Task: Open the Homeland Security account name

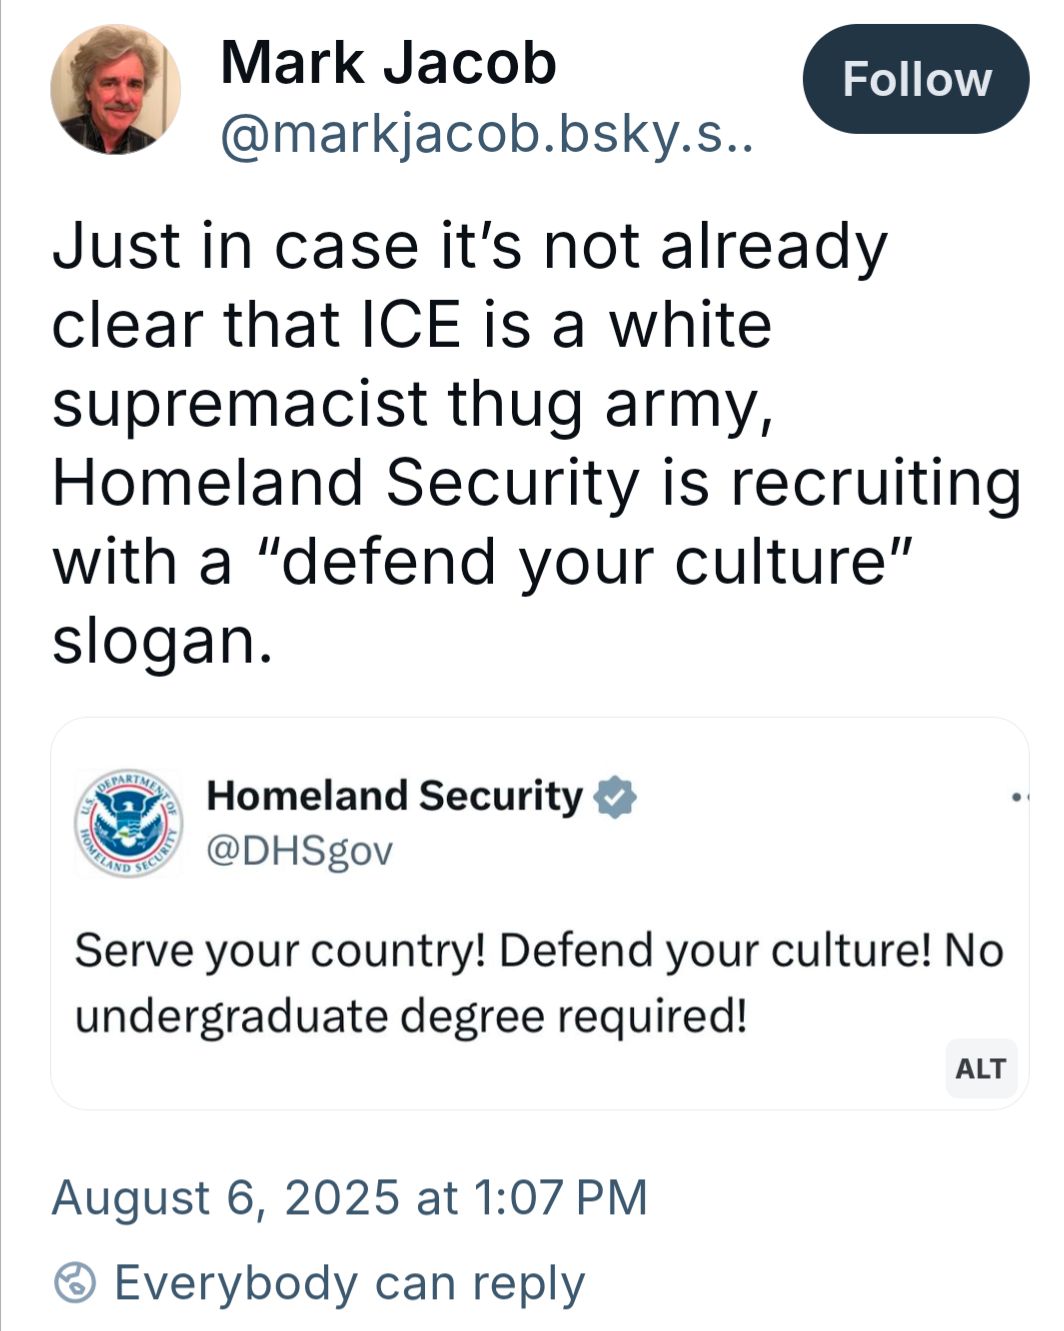Action: 394,796
